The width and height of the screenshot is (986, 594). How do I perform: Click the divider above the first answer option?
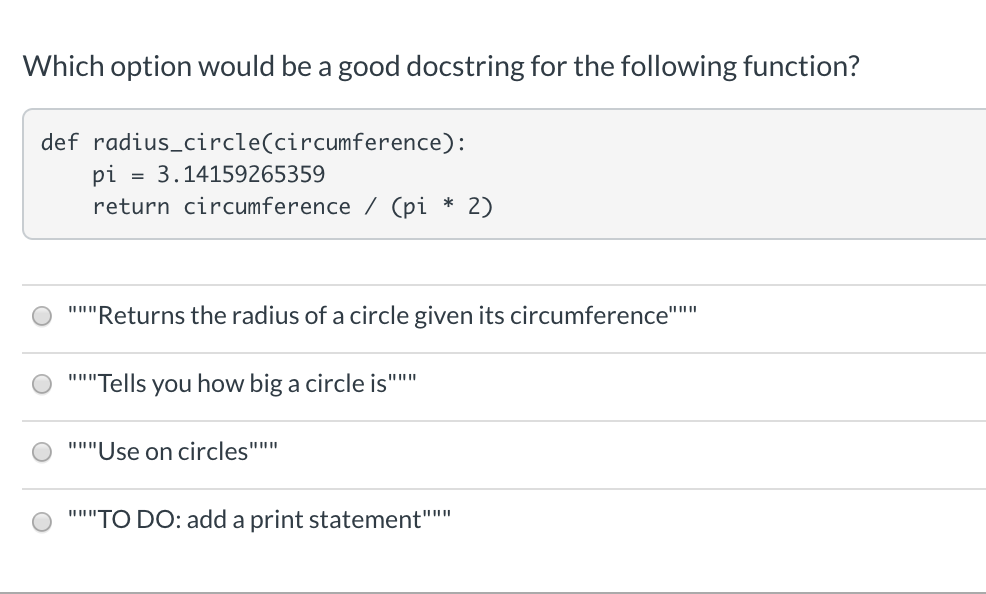point(493,283)
